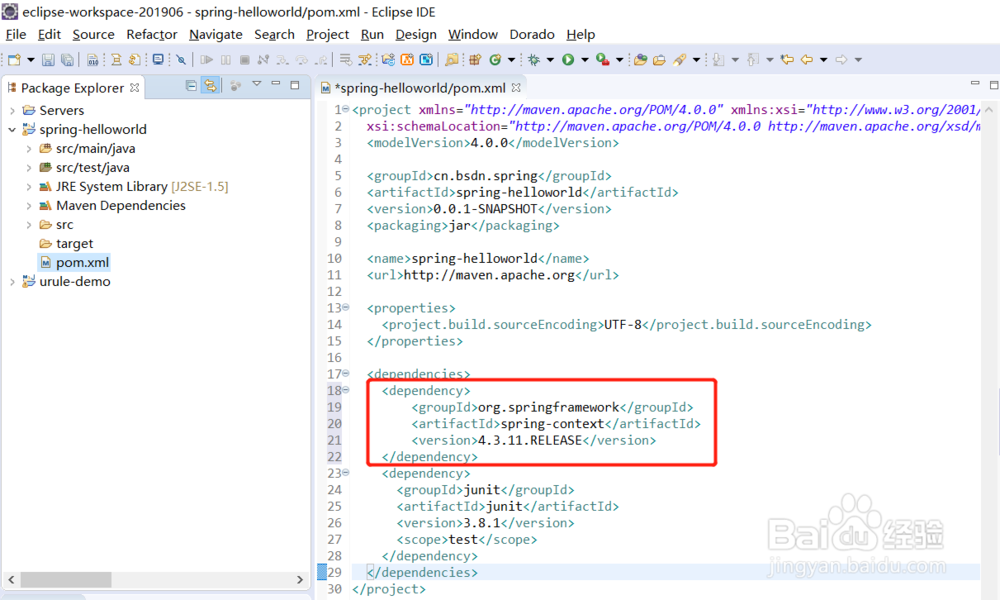Click the Step Return icon
The width and height of the screenshot is (1000, 600).
(321, 60)
